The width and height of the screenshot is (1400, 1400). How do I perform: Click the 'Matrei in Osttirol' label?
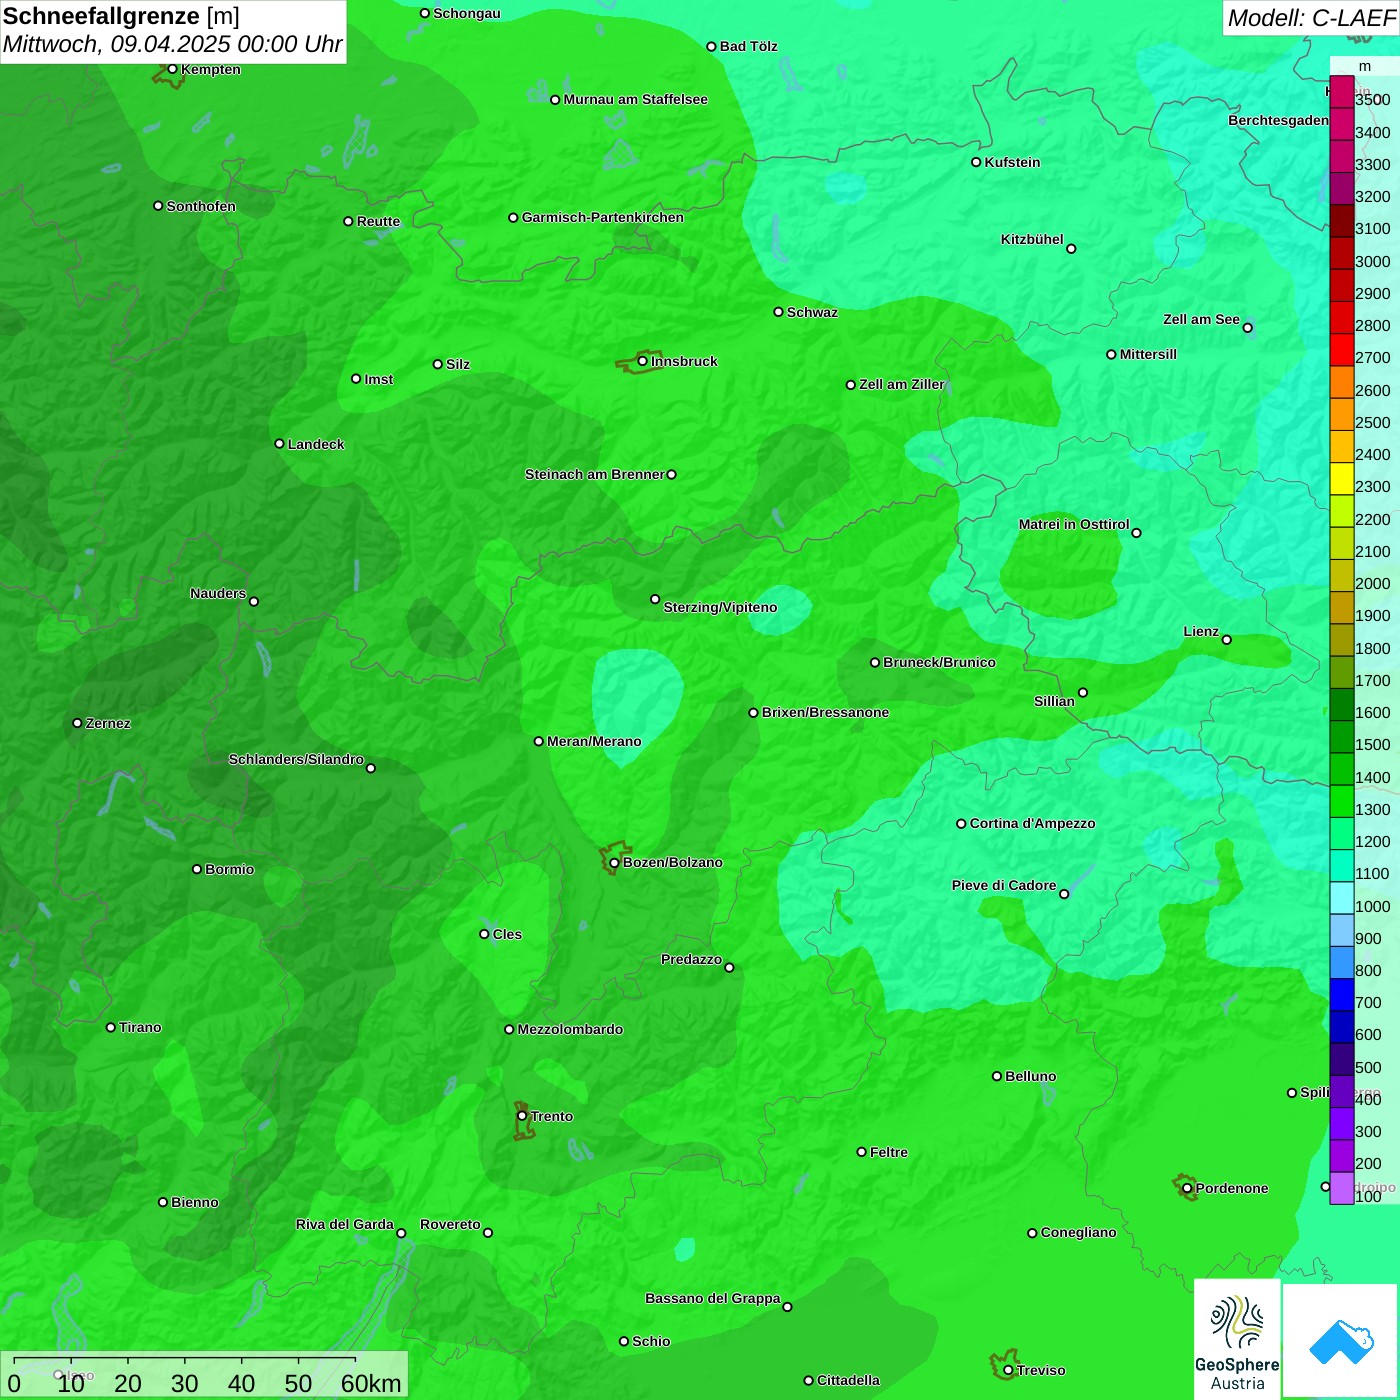coord(1074,524)
